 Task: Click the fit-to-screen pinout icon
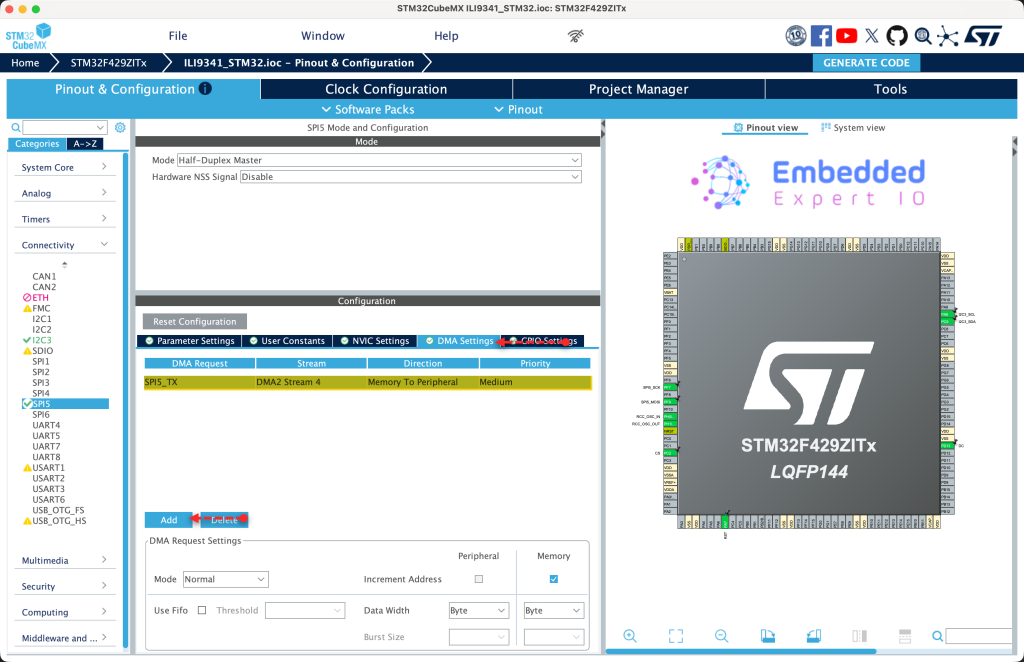[675, 636]
